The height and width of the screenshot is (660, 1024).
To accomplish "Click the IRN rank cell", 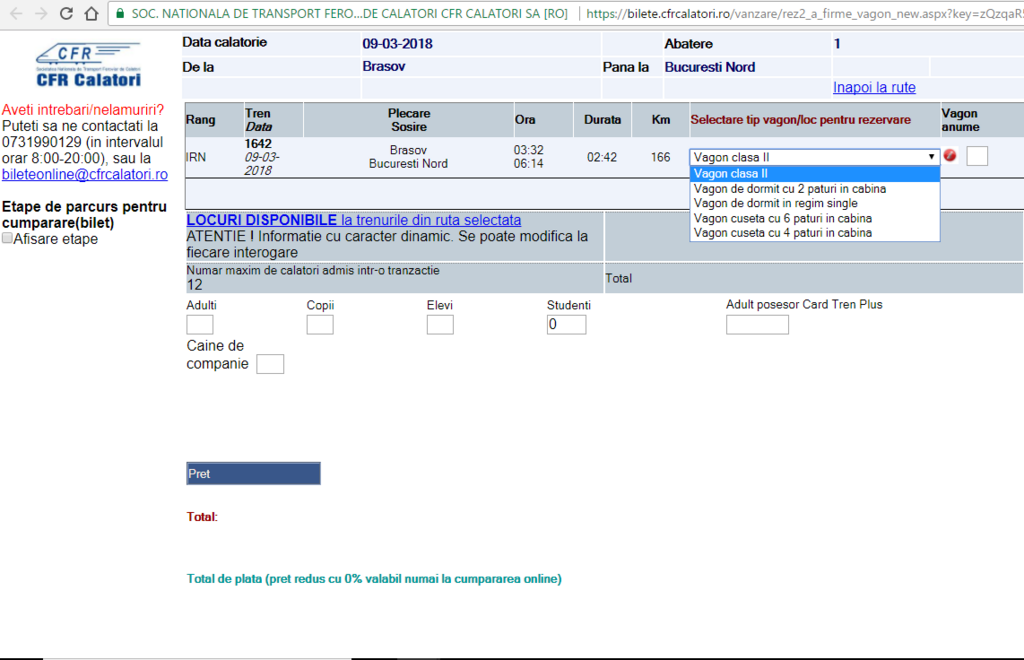I will click(x=196, y=157).
